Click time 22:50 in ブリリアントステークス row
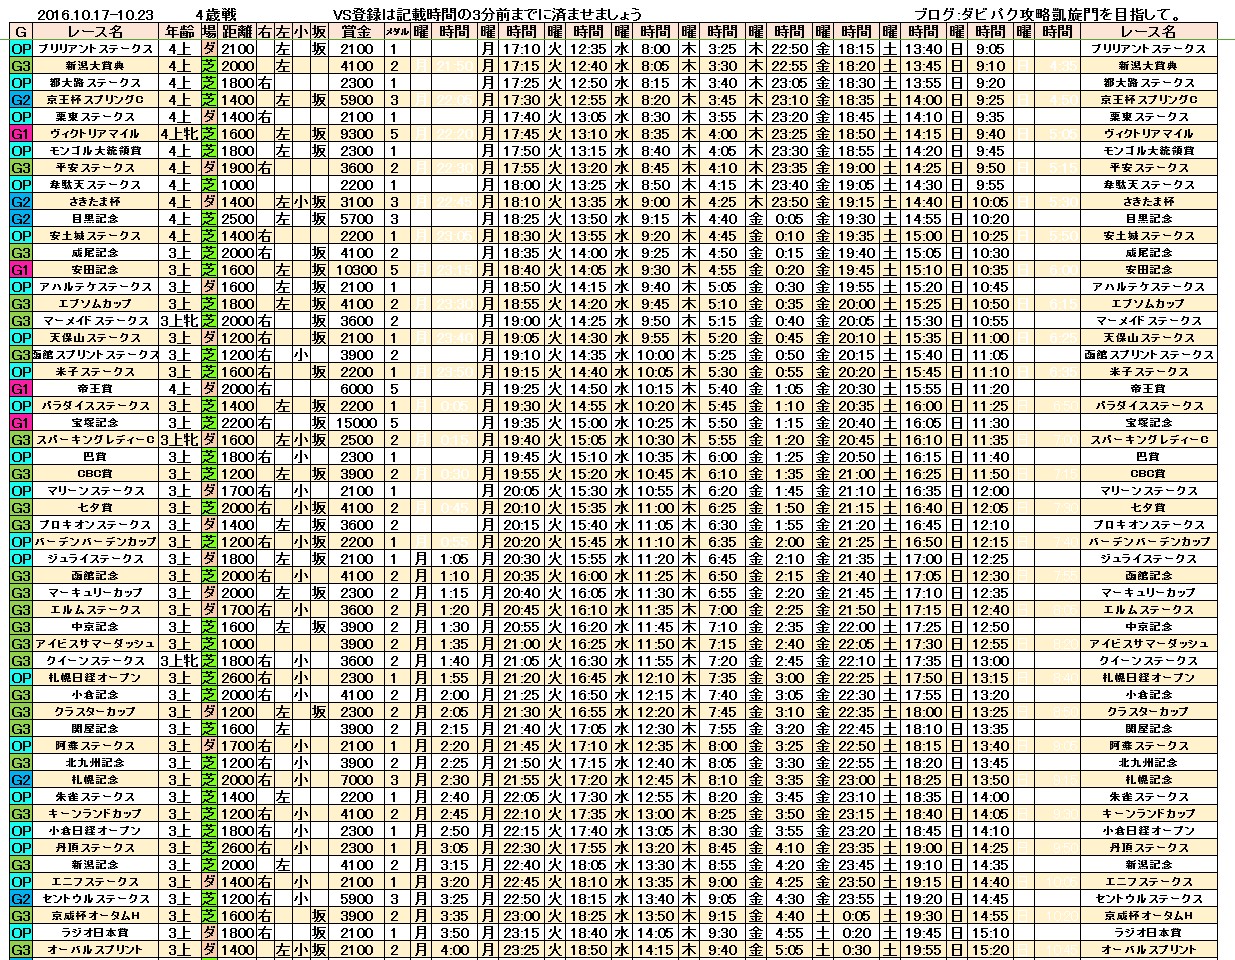 [789, 48]
